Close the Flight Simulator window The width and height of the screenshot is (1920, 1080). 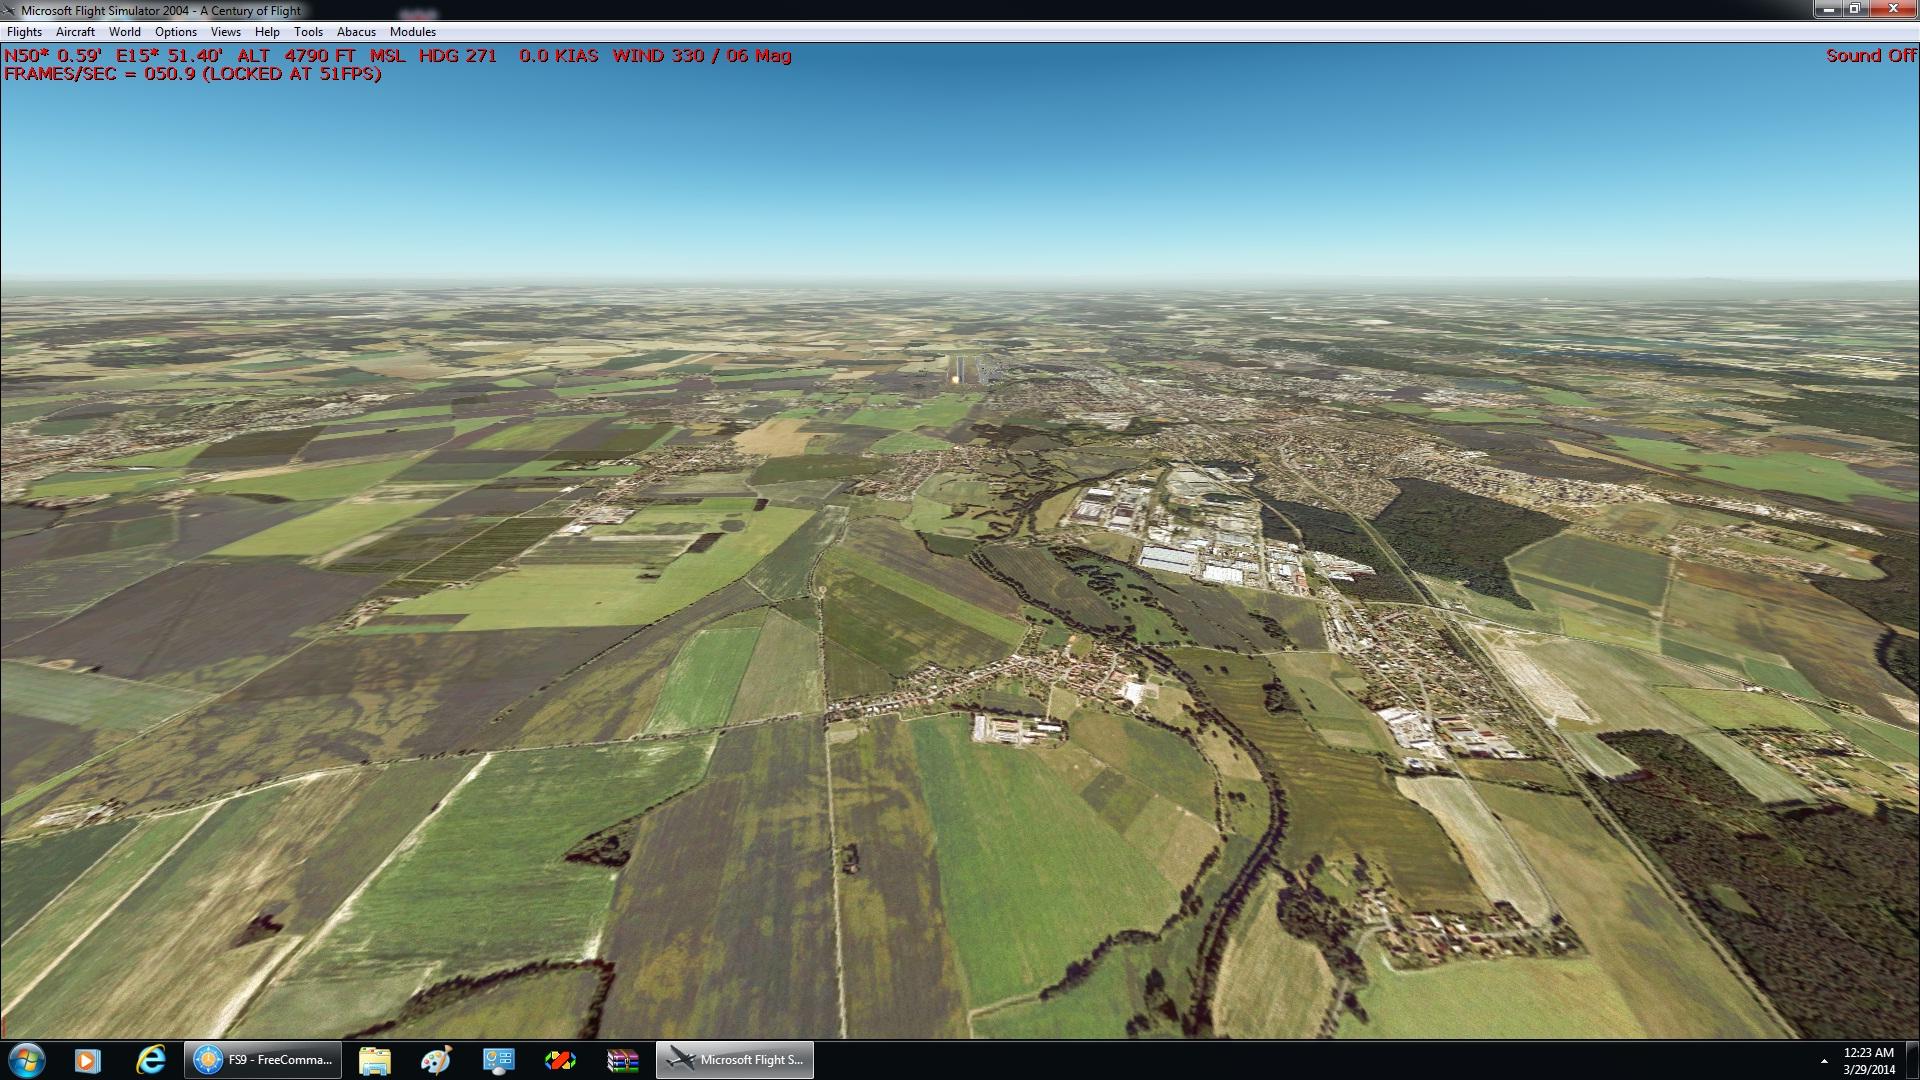[1893, 9]
